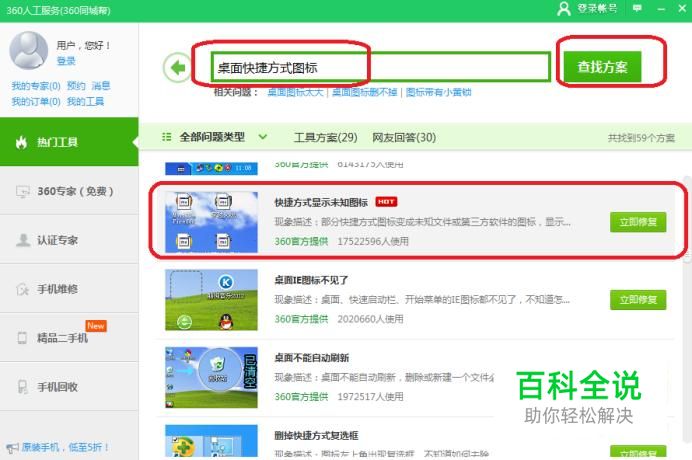This screenshot has width=692, height=460.
Task: Open the 精品二手机 sidebar tab
Action: (x=69, y=338)
